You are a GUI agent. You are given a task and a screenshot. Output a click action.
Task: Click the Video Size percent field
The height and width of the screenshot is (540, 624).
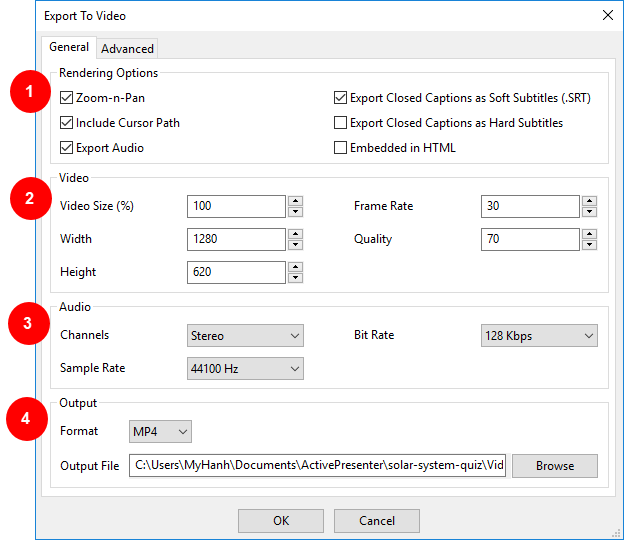[x=236, y=206]
